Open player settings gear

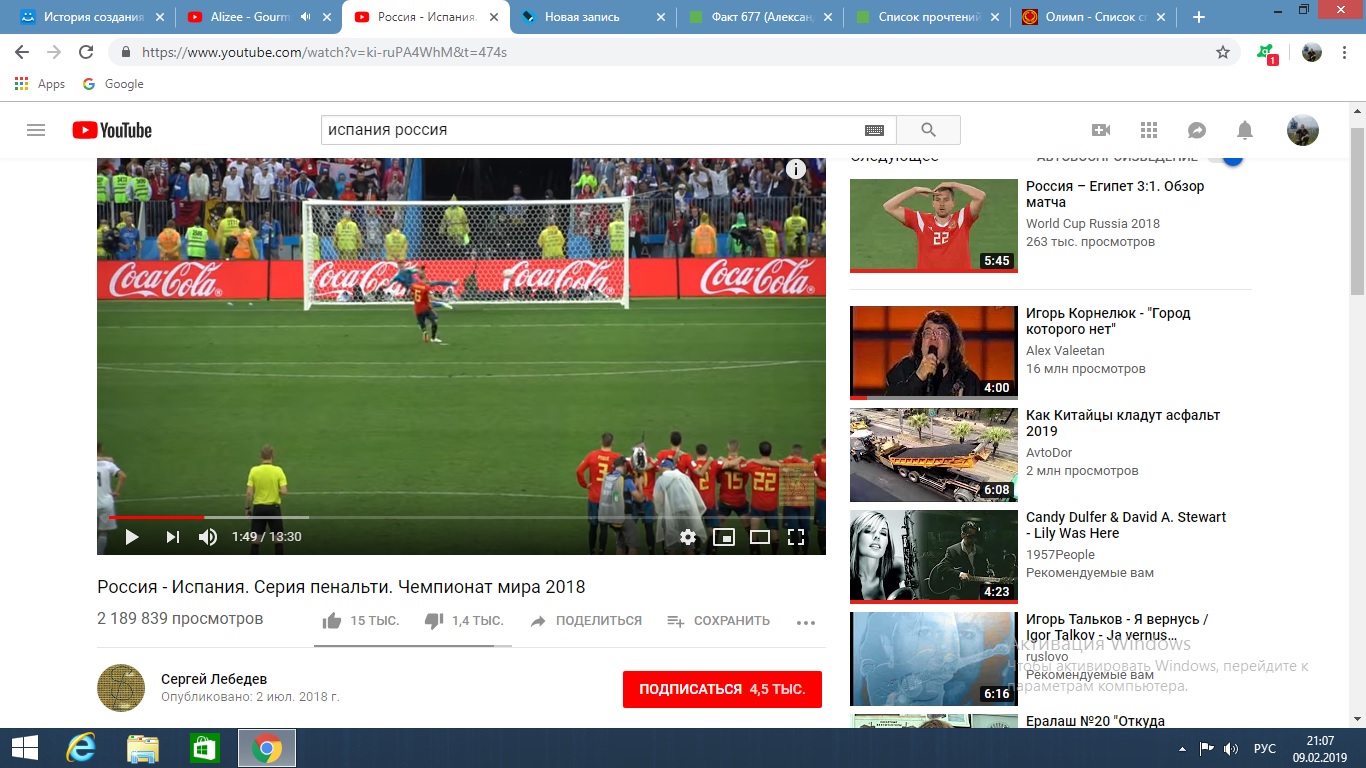pos(688,537)
